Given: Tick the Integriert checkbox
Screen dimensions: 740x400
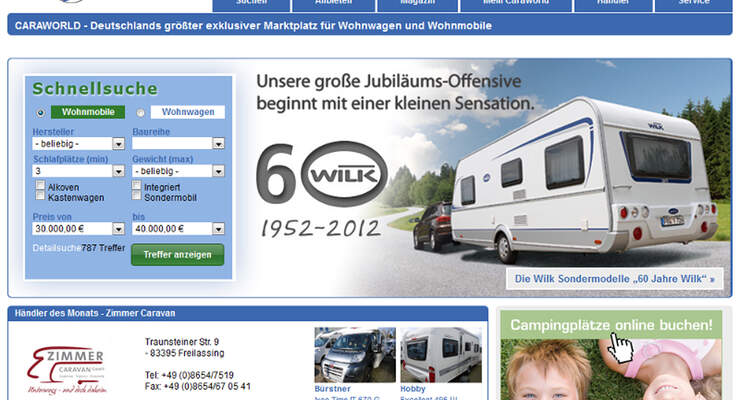Looking at the screenshot, I should tap(136, 185).
